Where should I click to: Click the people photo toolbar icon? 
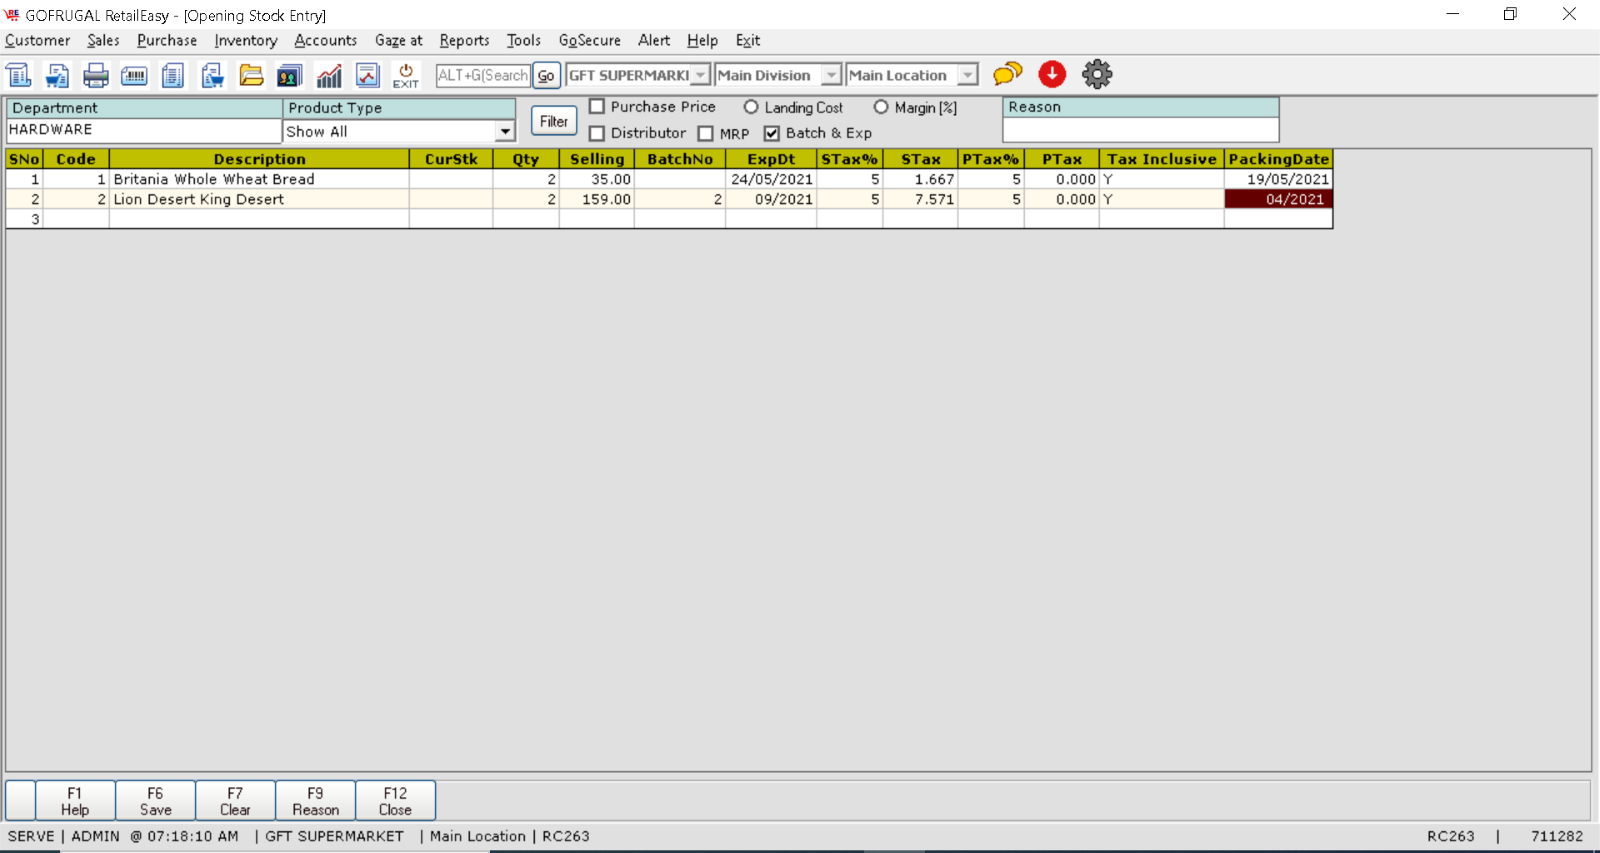click(x=289, y=75)
